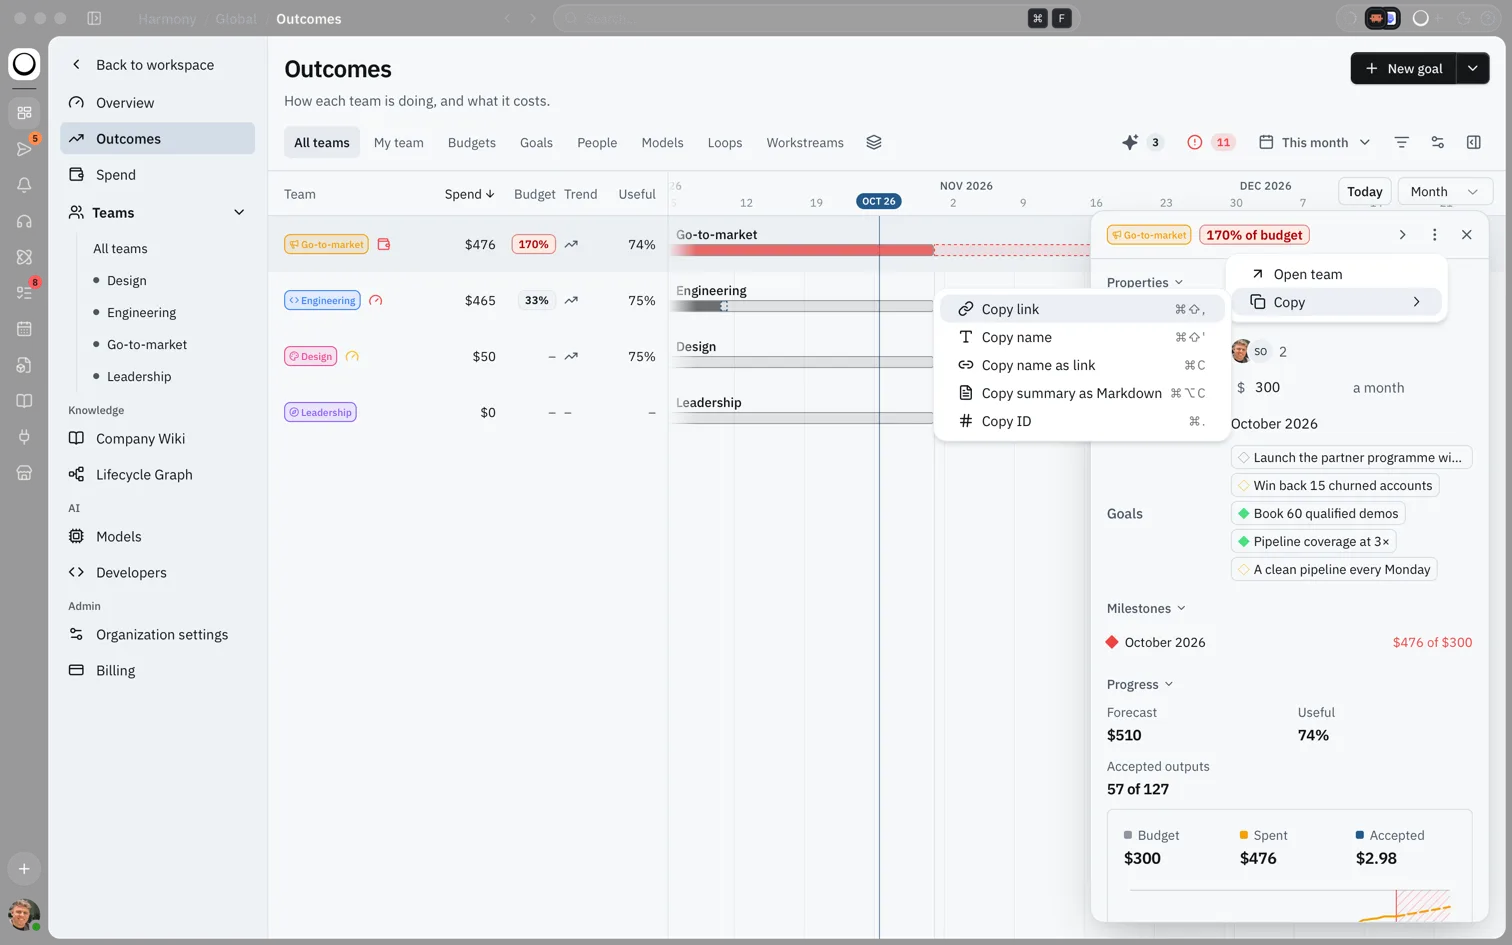Click the inbox icon with badge 5
Image resolution: width=1512 pixels, height=945 pixels.
24,148
